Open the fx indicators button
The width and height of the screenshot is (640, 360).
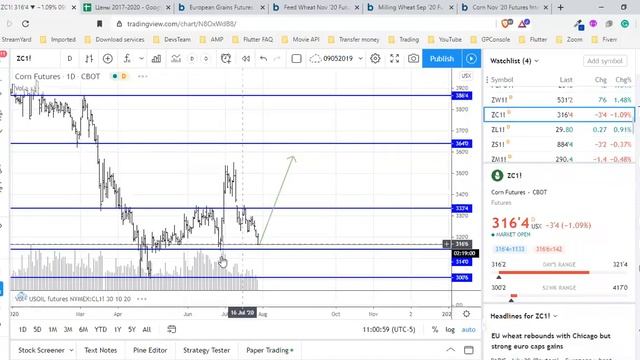click(127, 59)
